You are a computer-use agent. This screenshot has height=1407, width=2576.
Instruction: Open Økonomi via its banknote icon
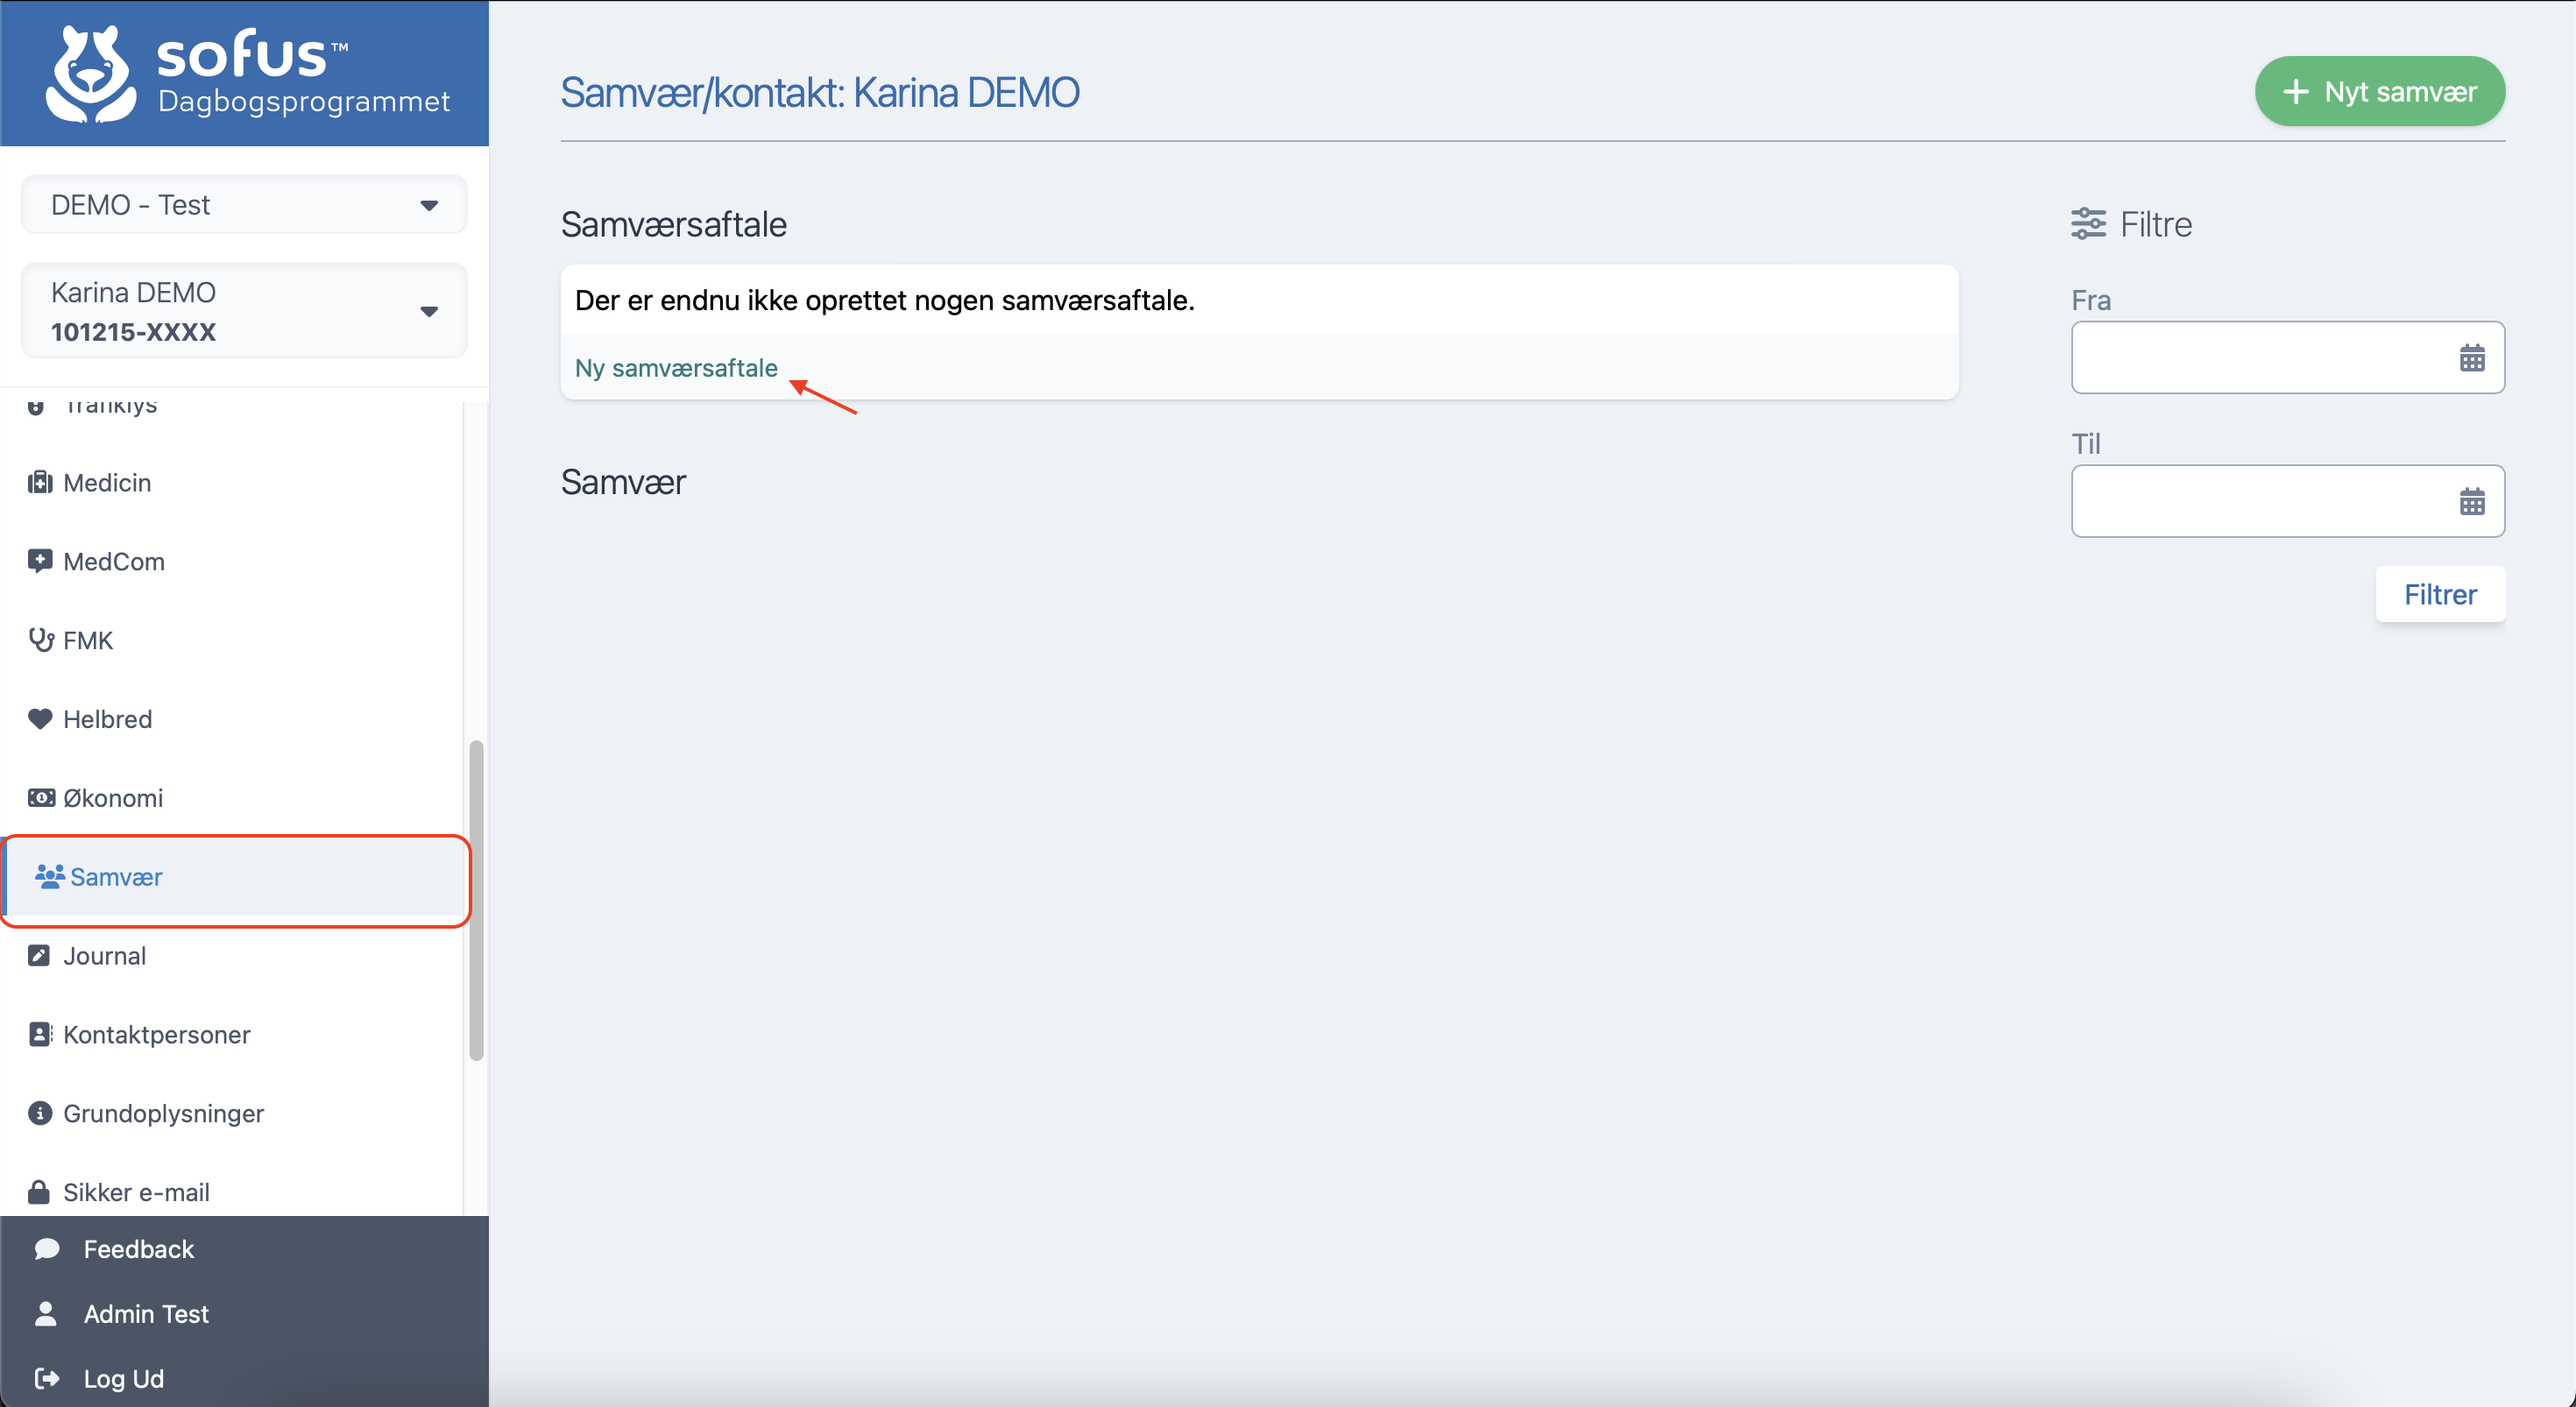pyautogui.click(x=40, y=797)
